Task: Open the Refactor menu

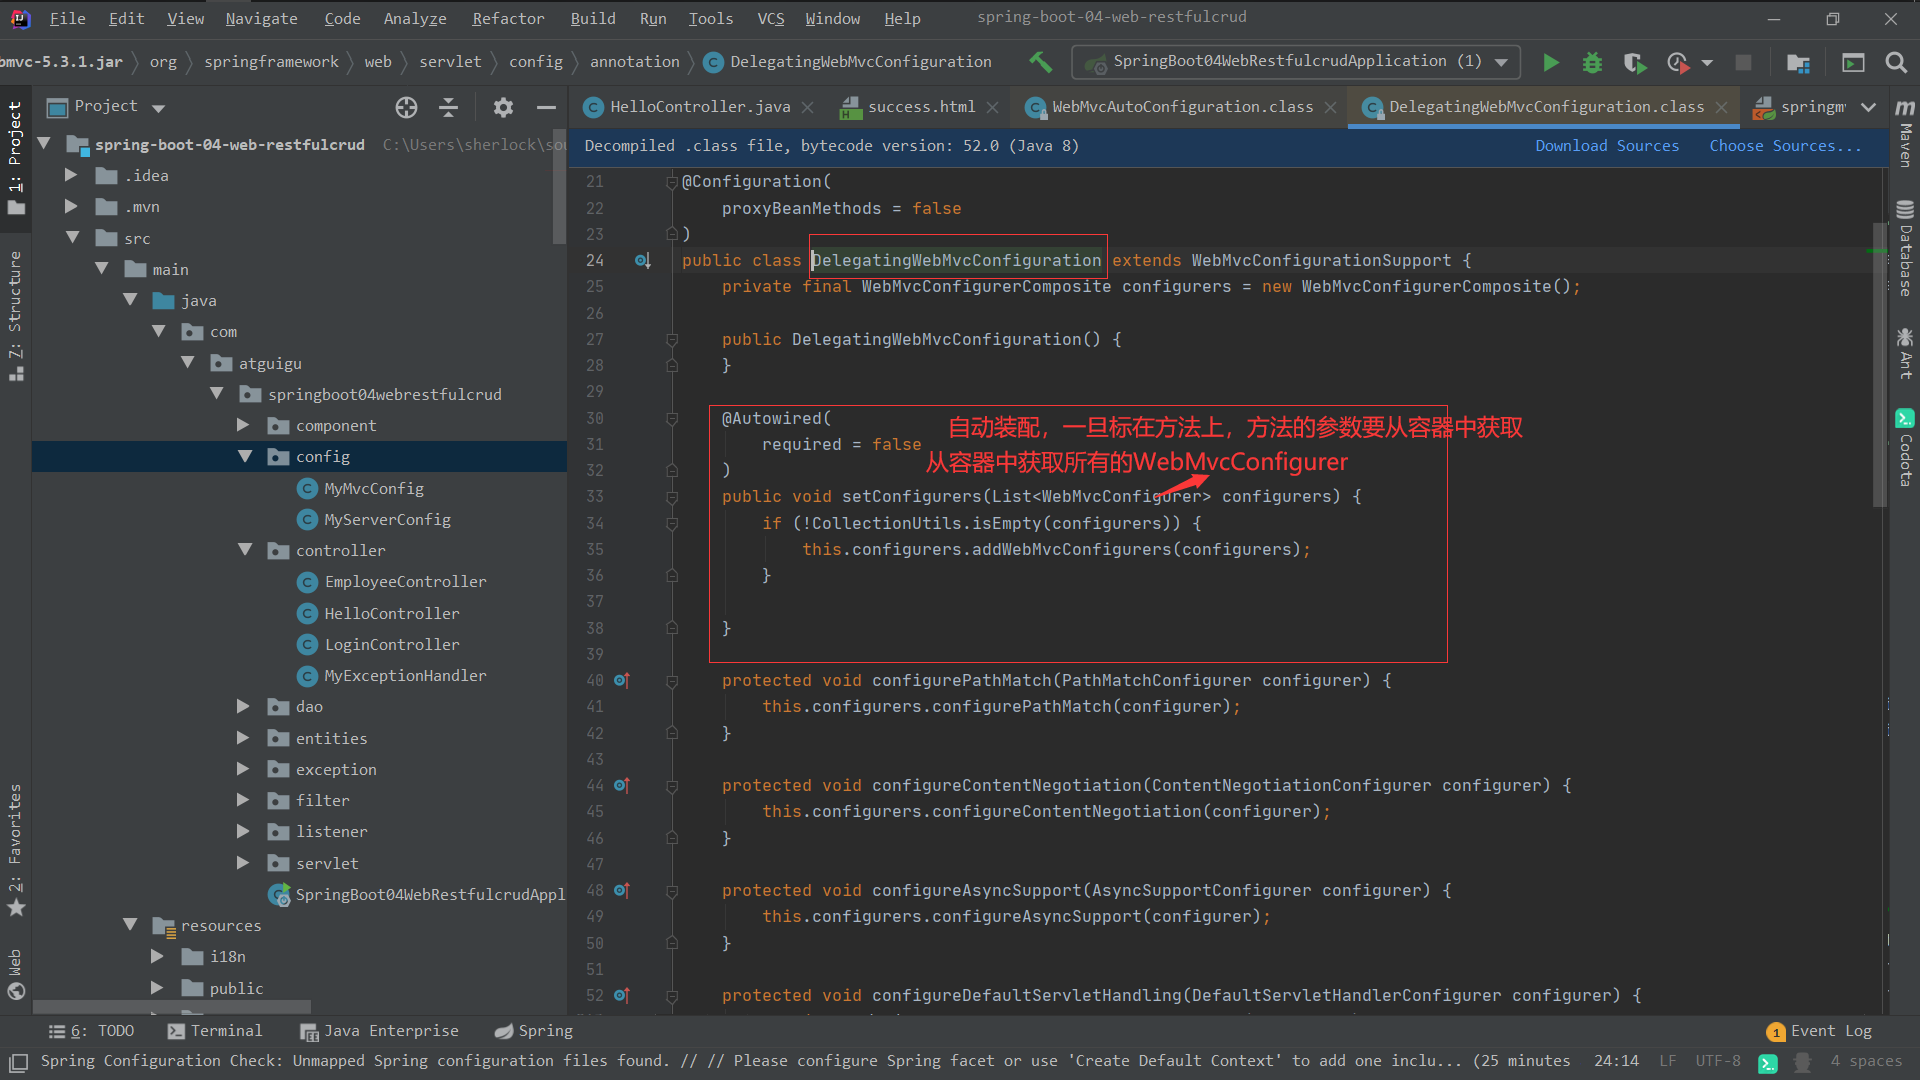Action: coord(508,18)
